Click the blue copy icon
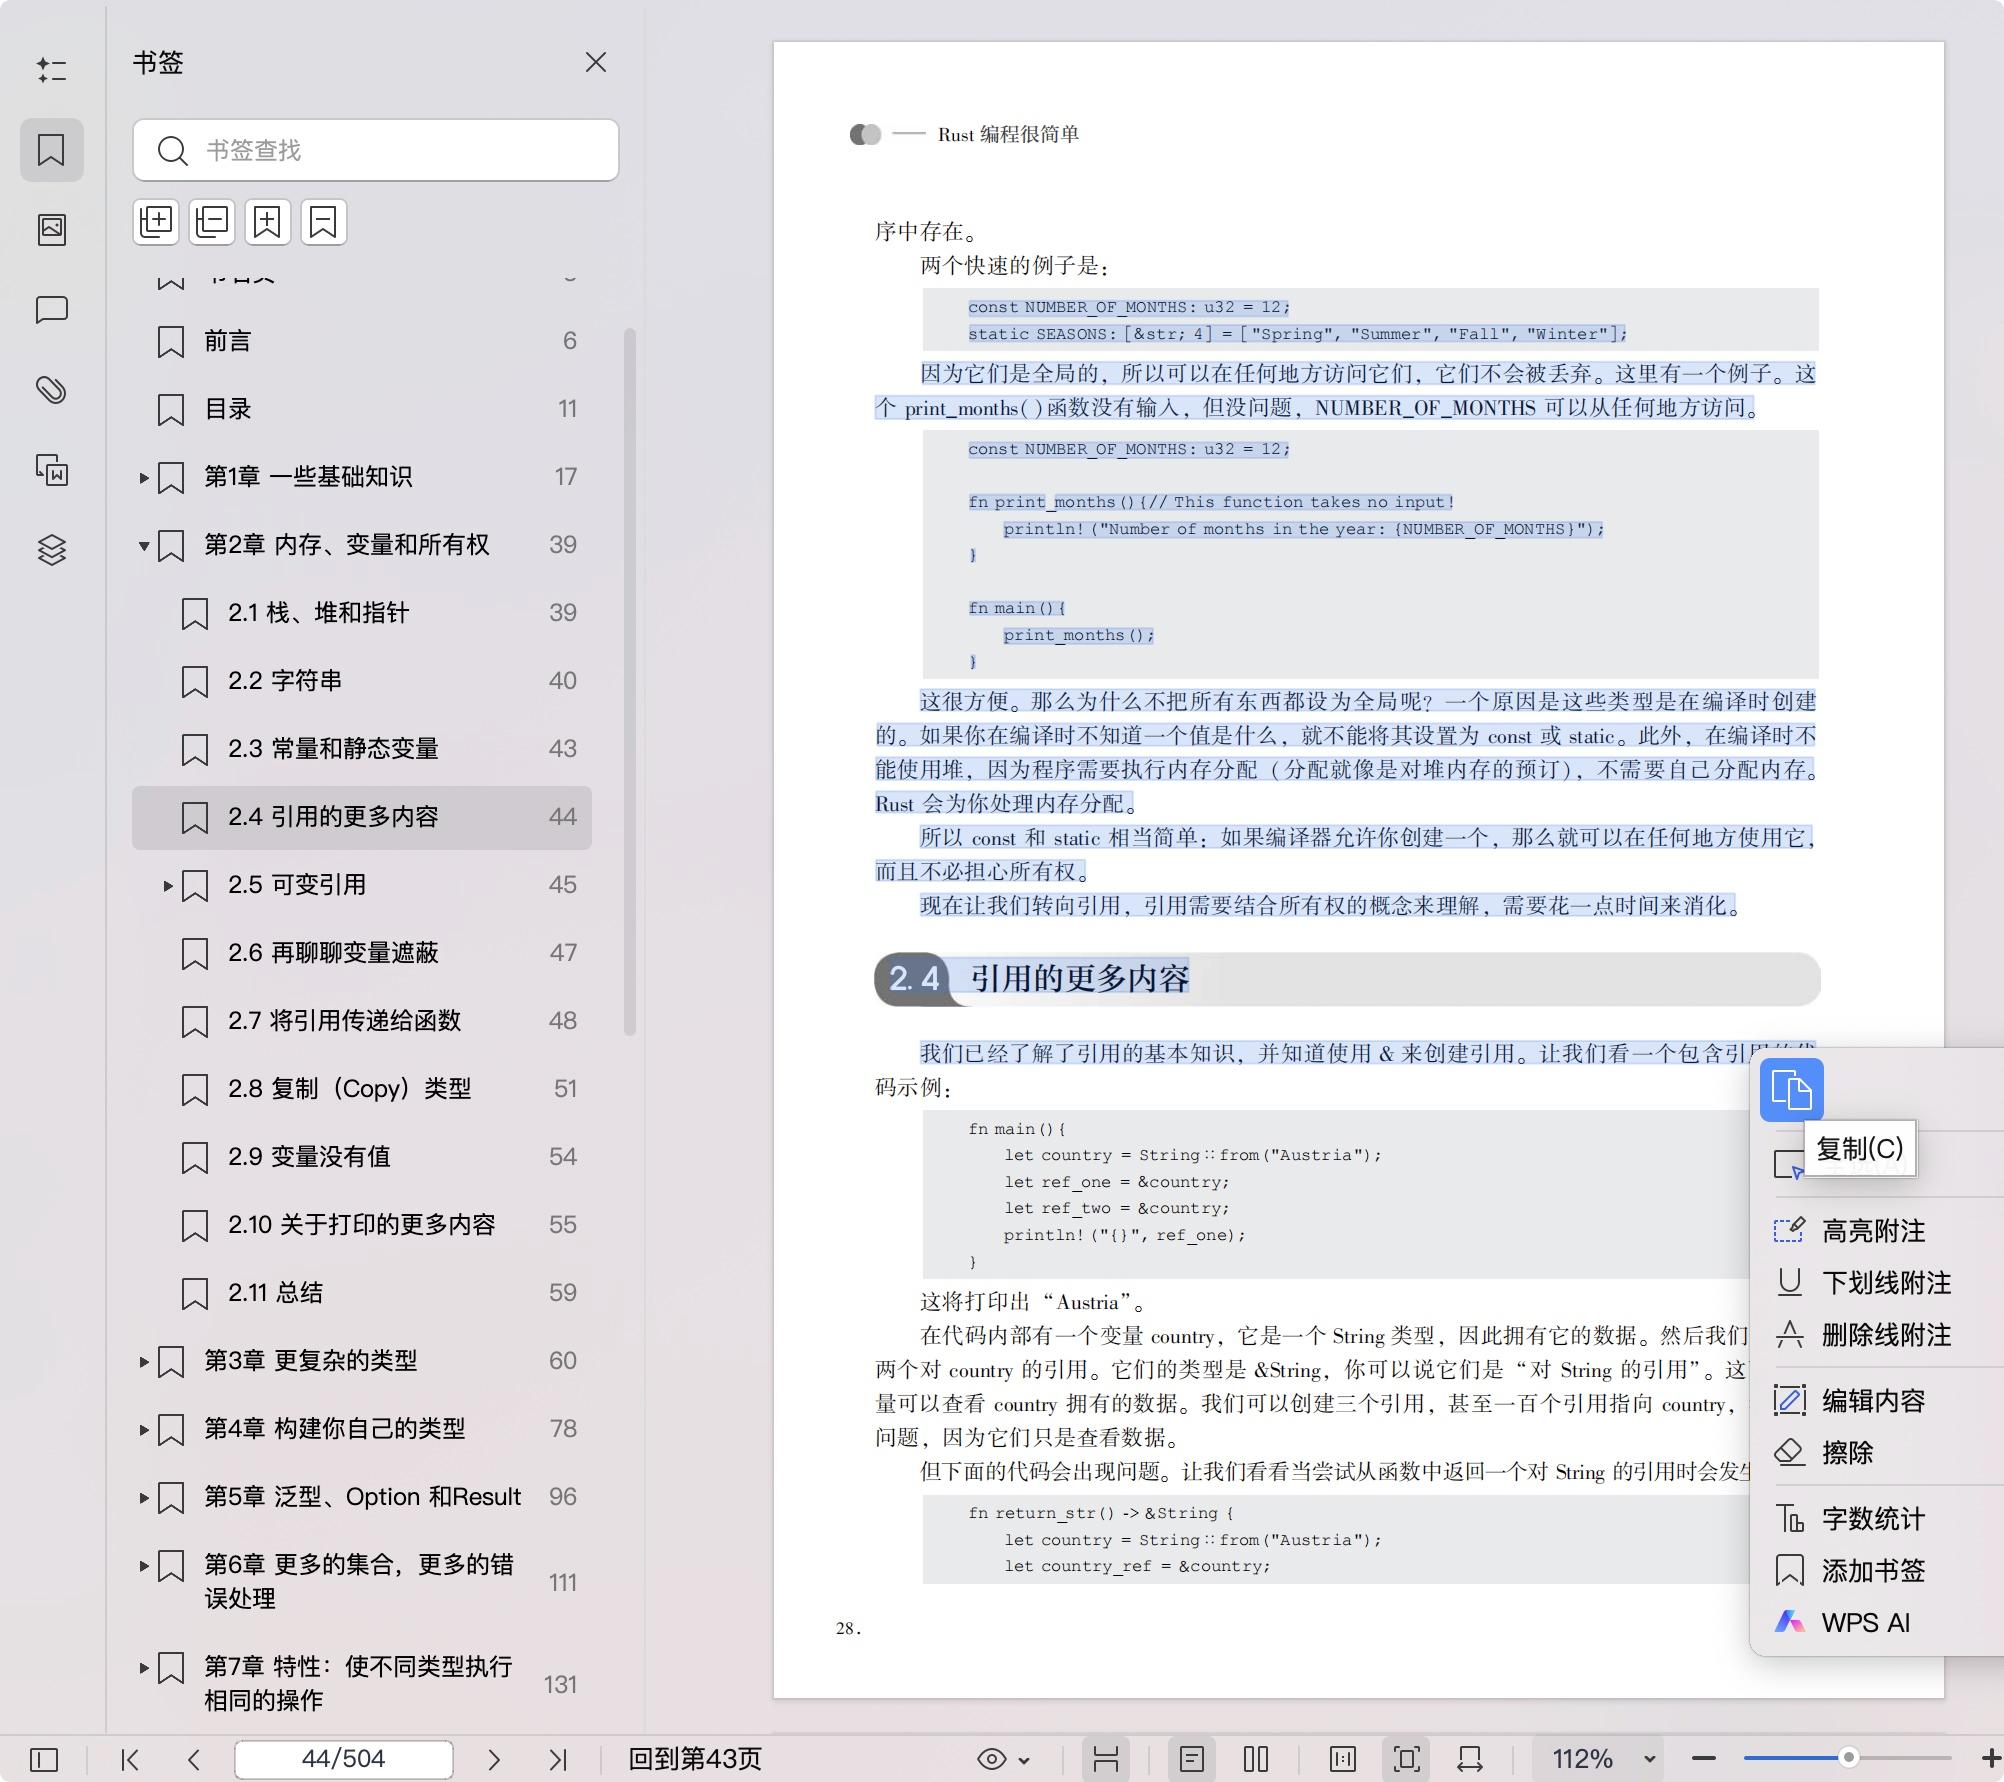 click(x=1791, y=1090)
